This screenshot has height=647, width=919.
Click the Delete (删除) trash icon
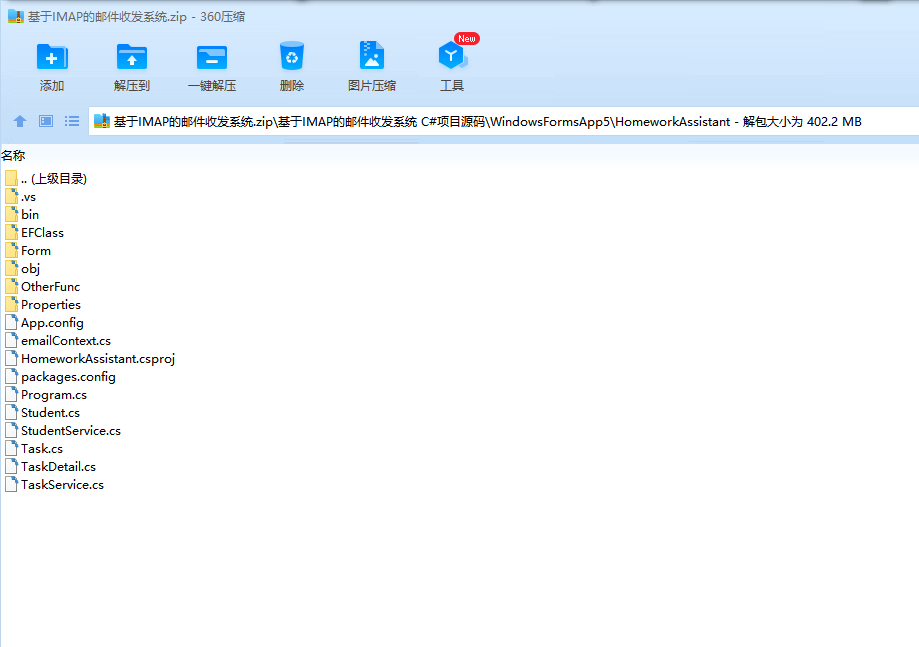292,56
